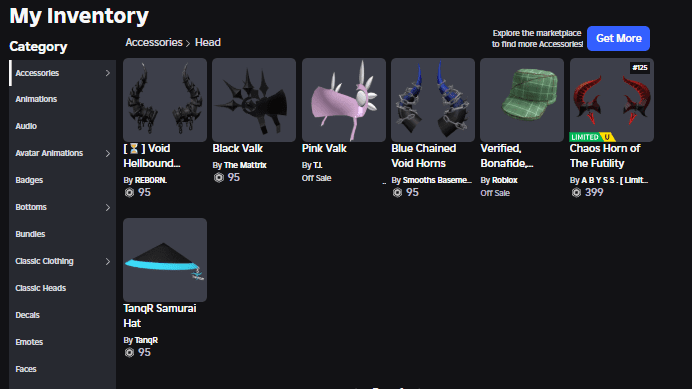The width and height of the screenshot is (692, 389).
Task: Select the Bundles category
Action: tap(63, 234)
